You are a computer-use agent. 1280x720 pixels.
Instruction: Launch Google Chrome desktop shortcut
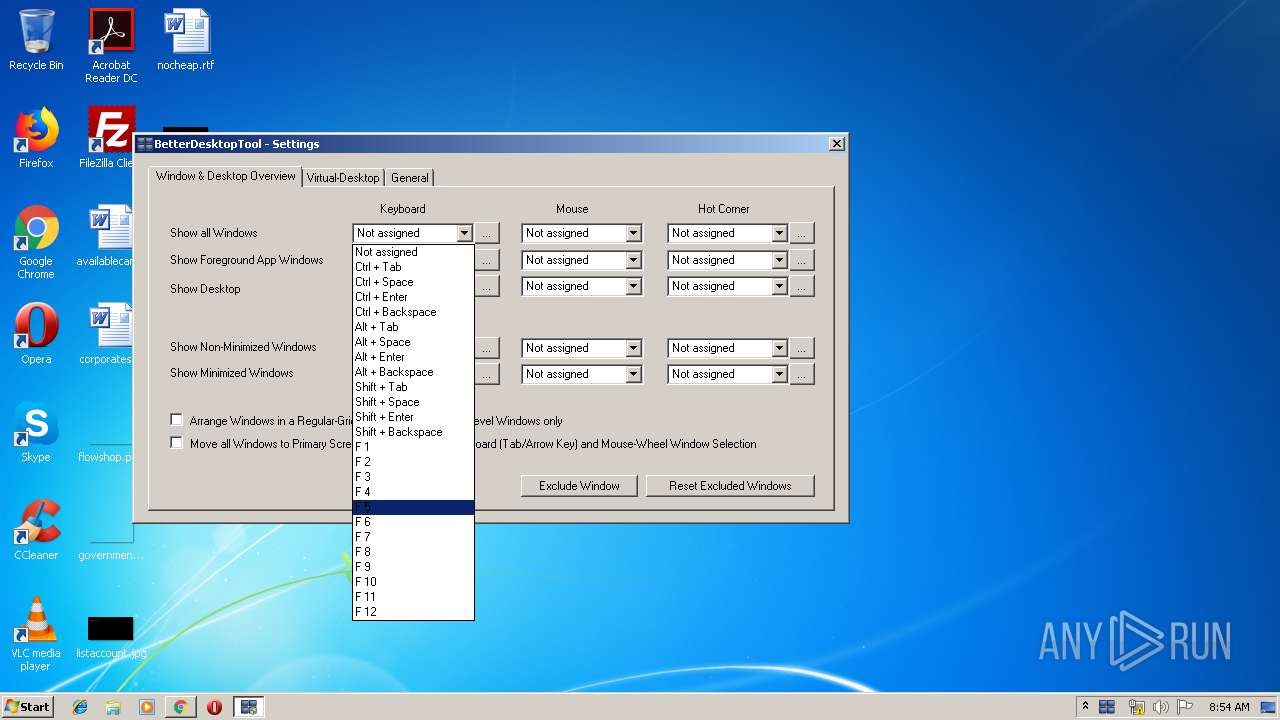(36, 242)
